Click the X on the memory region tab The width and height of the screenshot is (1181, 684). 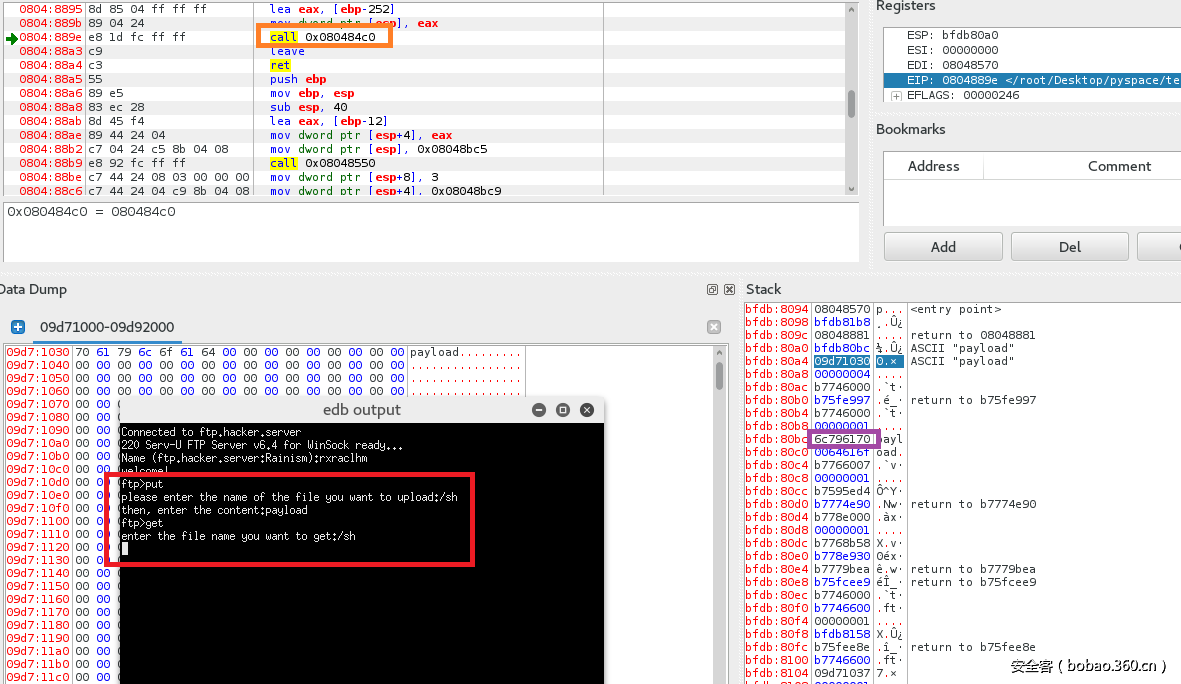714,327
